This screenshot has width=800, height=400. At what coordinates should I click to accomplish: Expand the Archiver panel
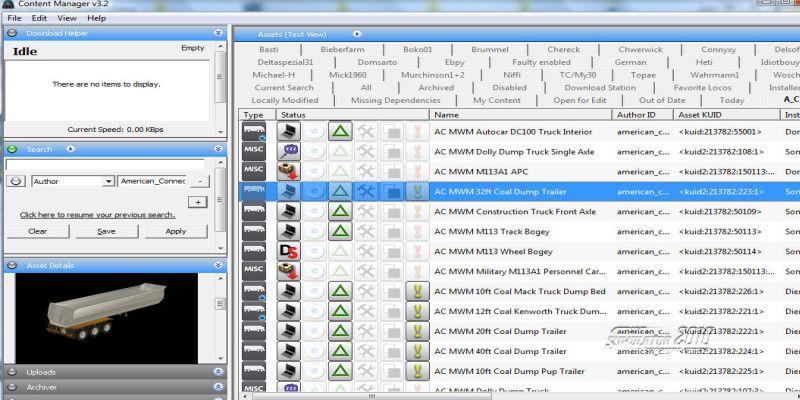218,387
